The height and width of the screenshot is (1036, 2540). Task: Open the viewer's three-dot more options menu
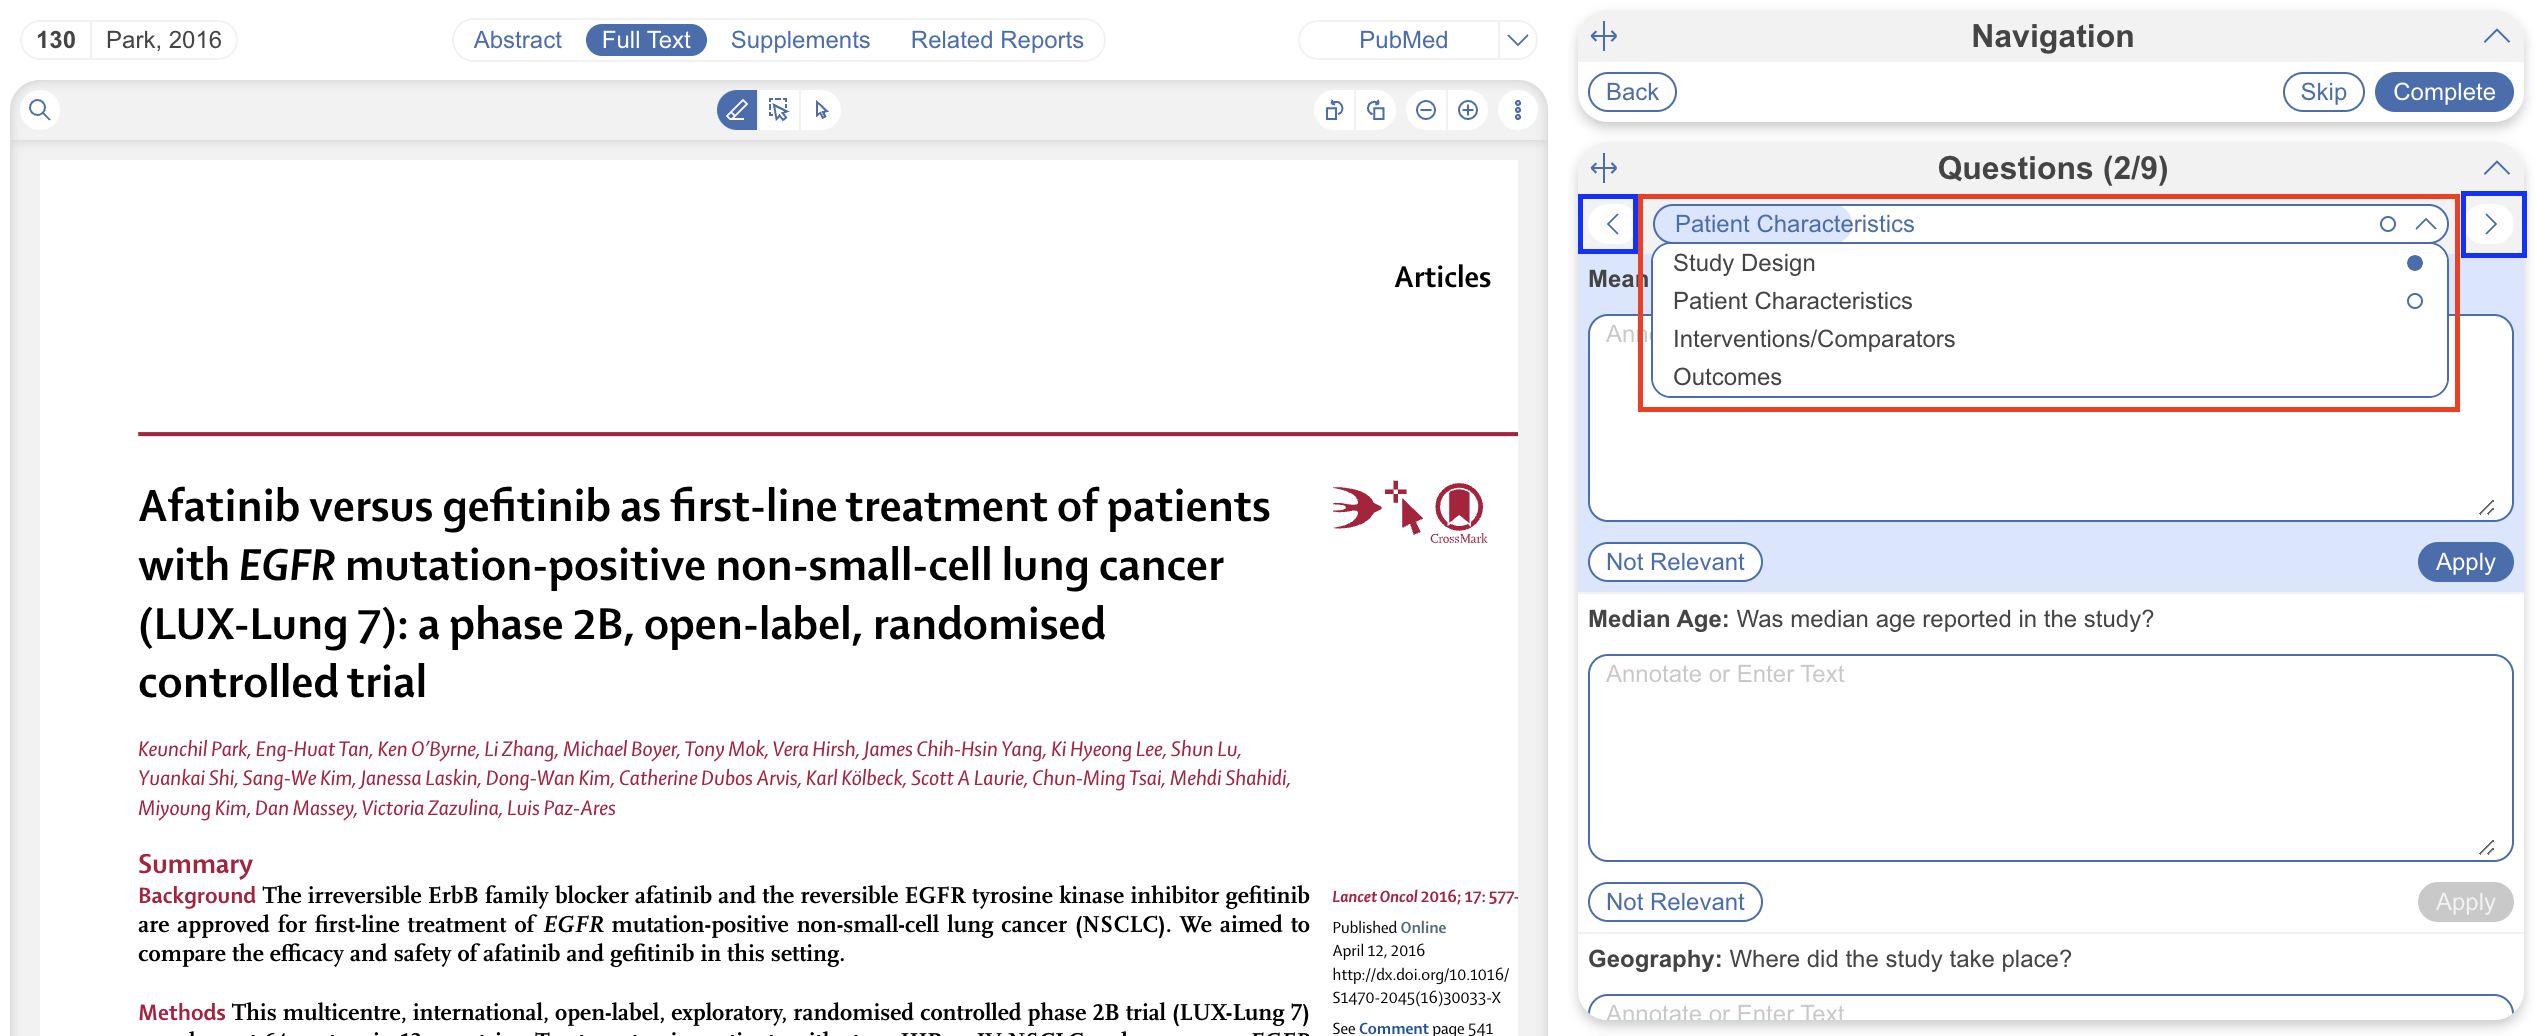pos(1518,110)
